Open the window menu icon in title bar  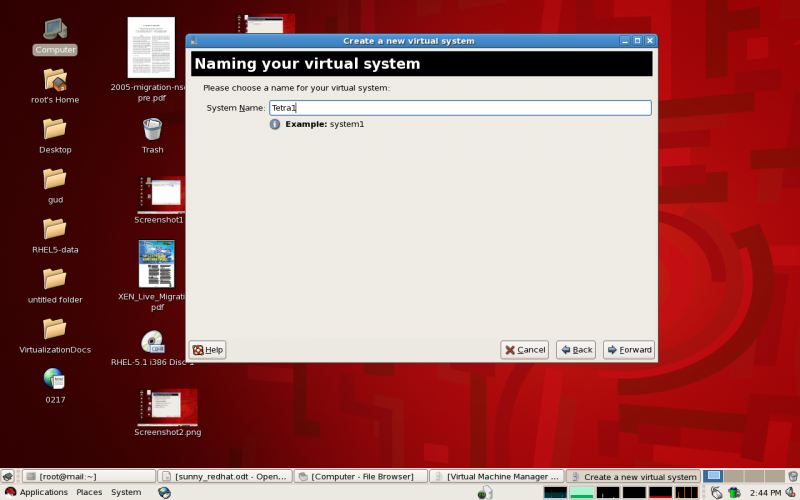click(x=193, y=41)
